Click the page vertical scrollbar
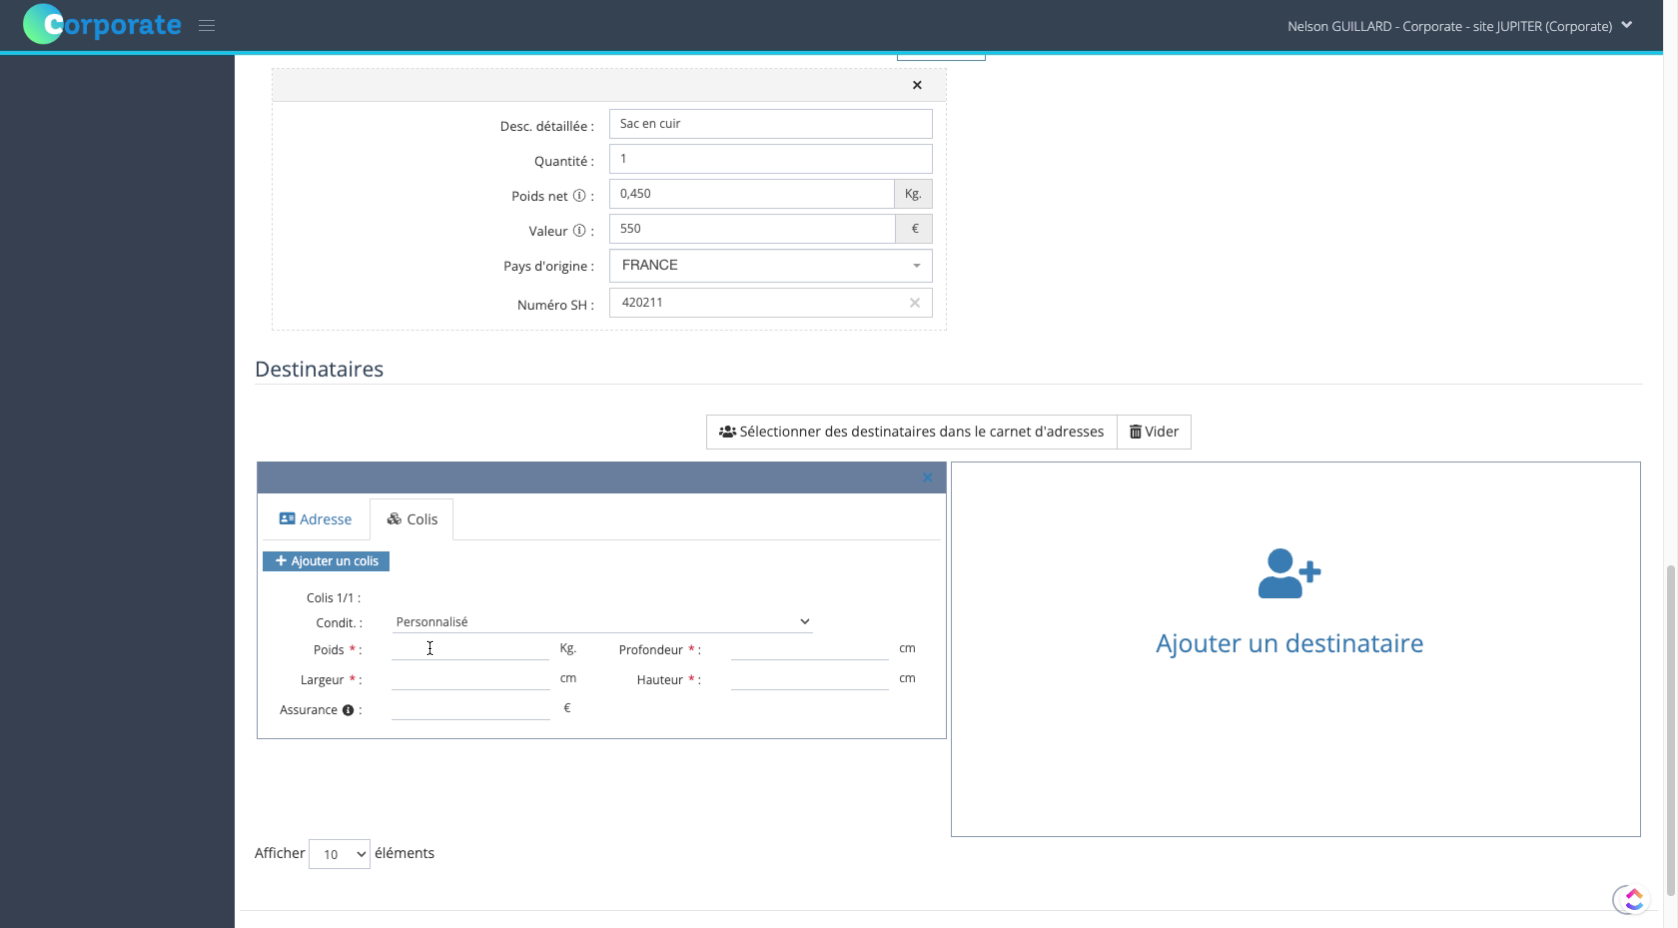This screenshot has height=928, width=1678. [x=1670, y=730]
